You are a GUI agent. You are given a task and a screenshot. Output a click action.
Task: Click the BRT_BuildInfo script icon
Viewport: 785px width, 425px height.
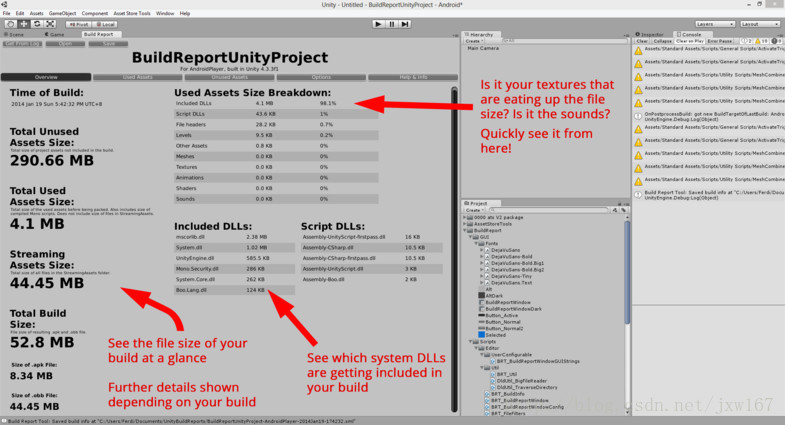tap(487, 394)
